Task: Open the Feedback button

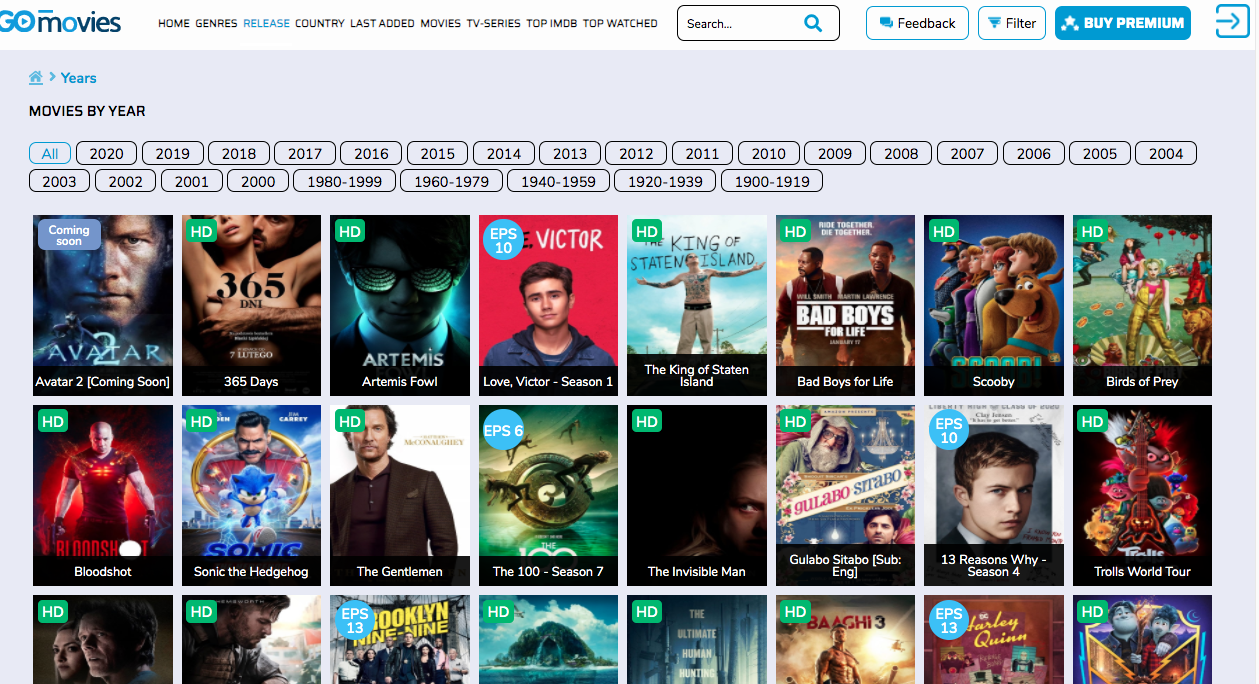Action: pos(917,23)
